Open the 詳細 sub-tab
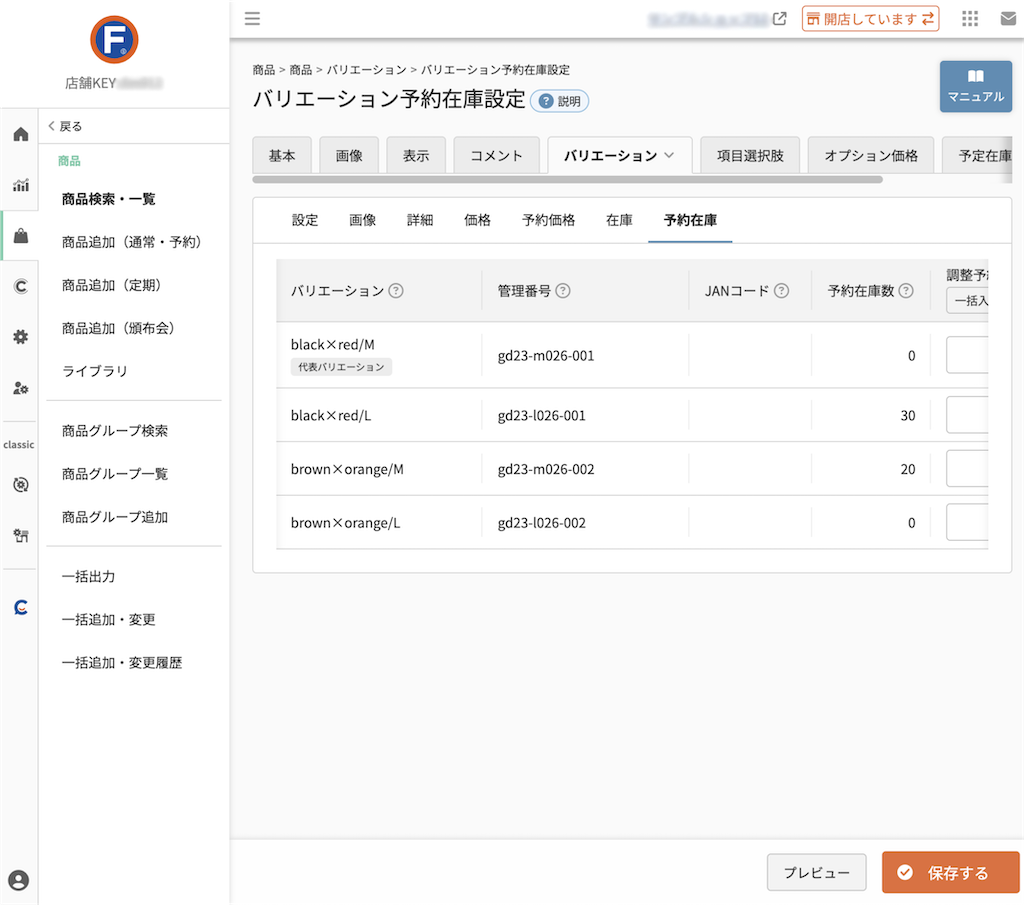The width and height of the screenshot is (1024, 905). click(420, 220)
